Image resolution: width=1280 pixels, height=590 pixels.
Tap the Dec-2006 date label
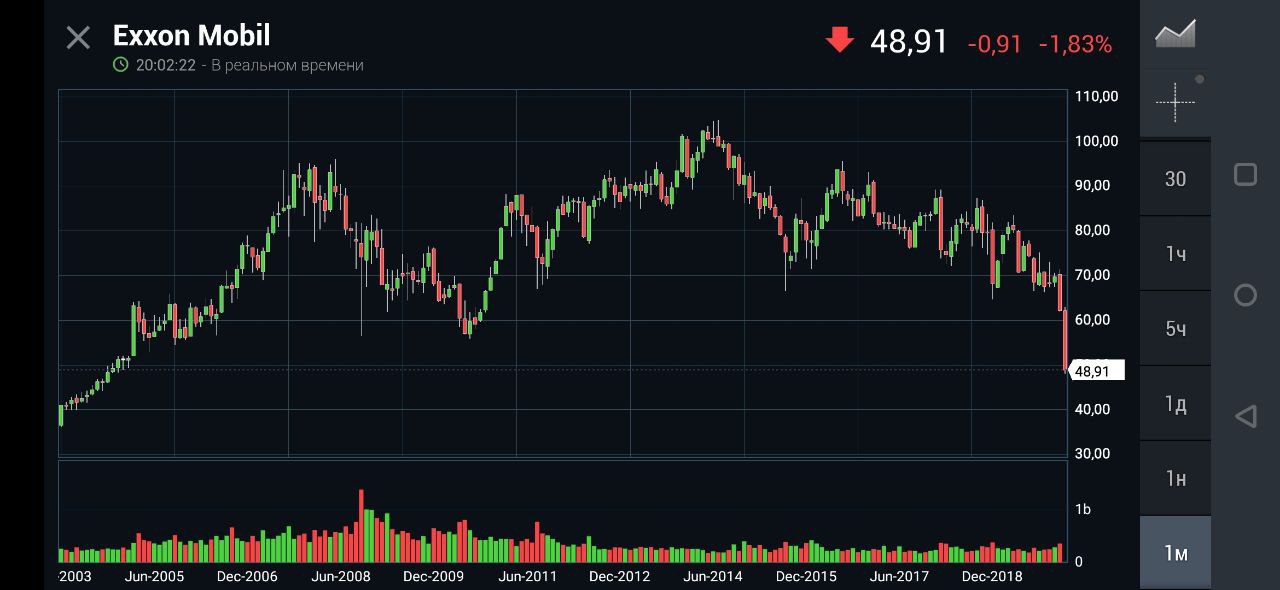[247, 577]
